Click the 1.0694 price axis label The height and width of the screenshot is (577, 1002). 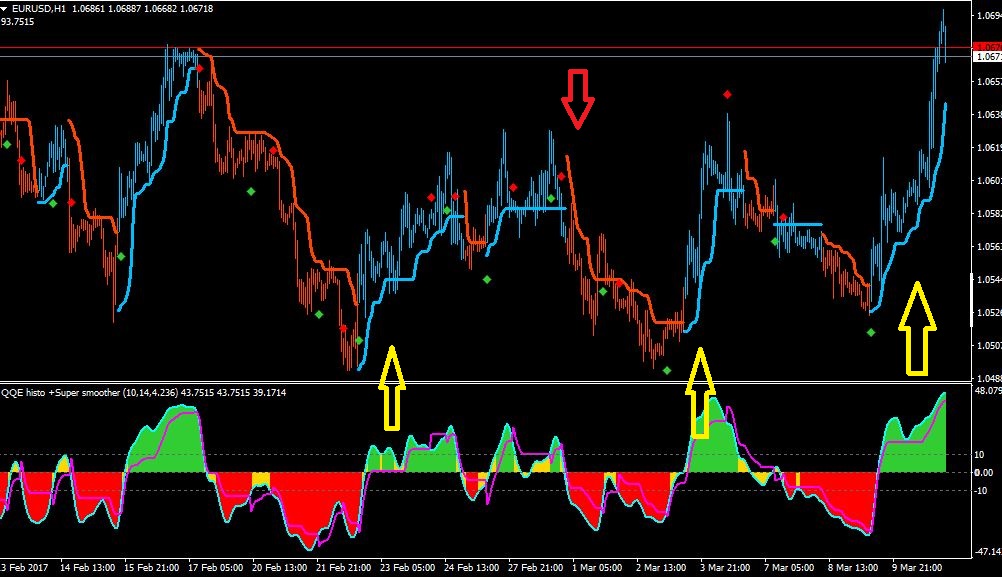click(989, 15)
